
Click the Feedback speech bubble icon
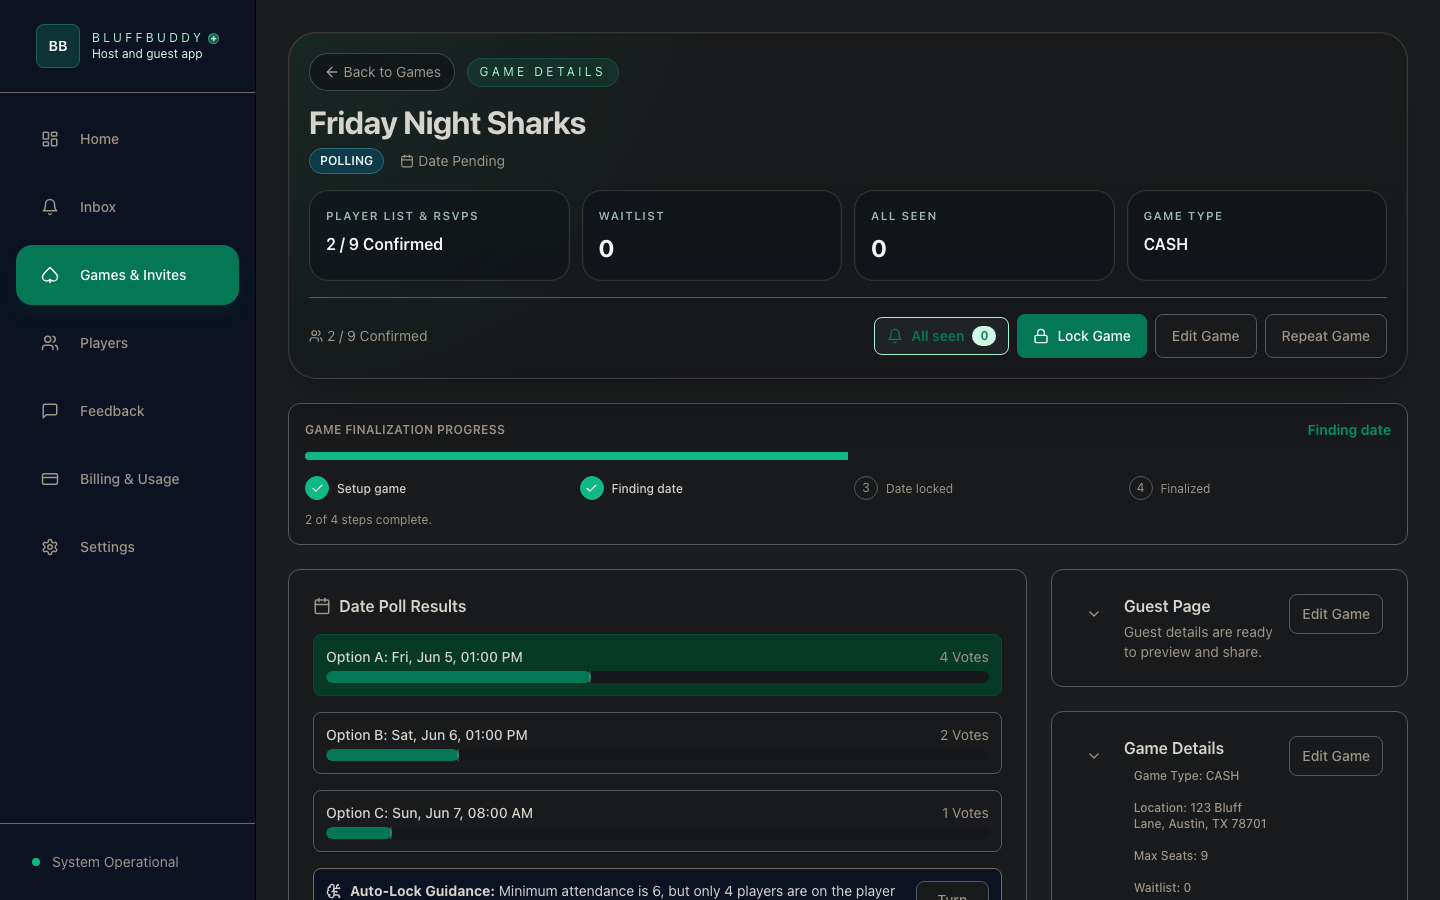50,411
